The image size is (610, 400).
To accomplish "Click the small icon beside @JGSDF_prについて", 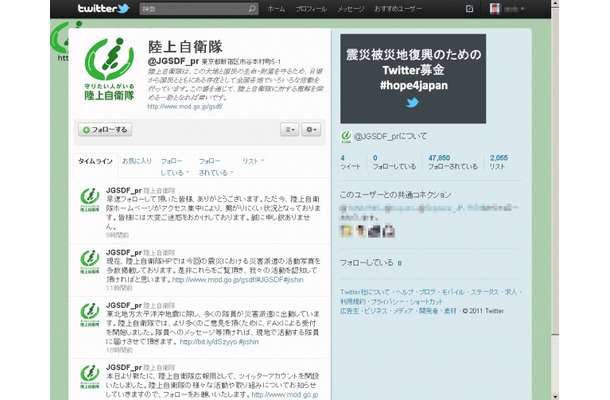I will coord(345,137).
